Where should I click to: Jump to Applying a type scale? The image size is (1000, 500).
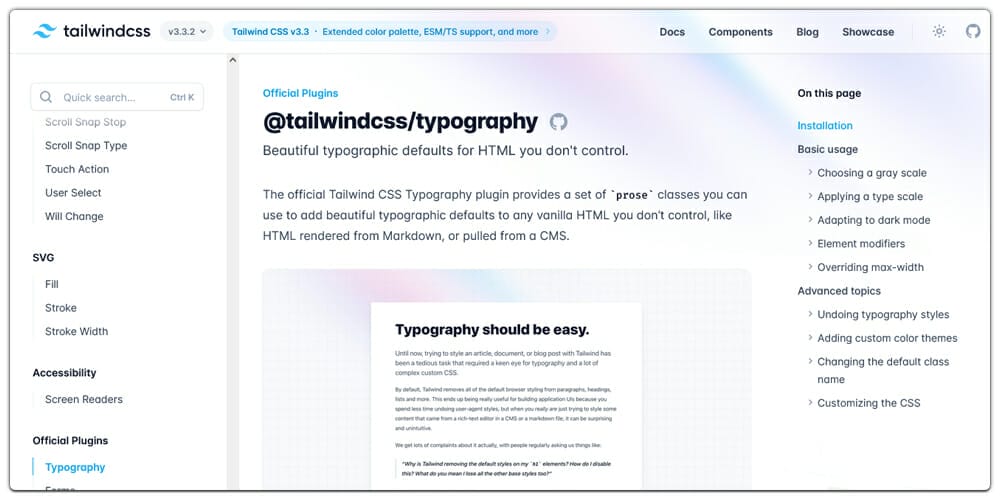[x=870, y=196]
